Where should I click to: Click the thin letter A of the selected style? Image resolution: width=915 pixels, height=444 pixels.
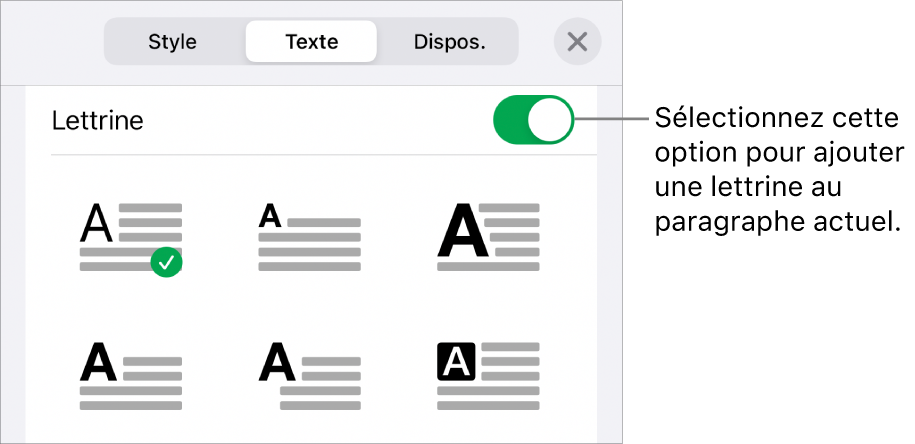(x=95, y=224)
